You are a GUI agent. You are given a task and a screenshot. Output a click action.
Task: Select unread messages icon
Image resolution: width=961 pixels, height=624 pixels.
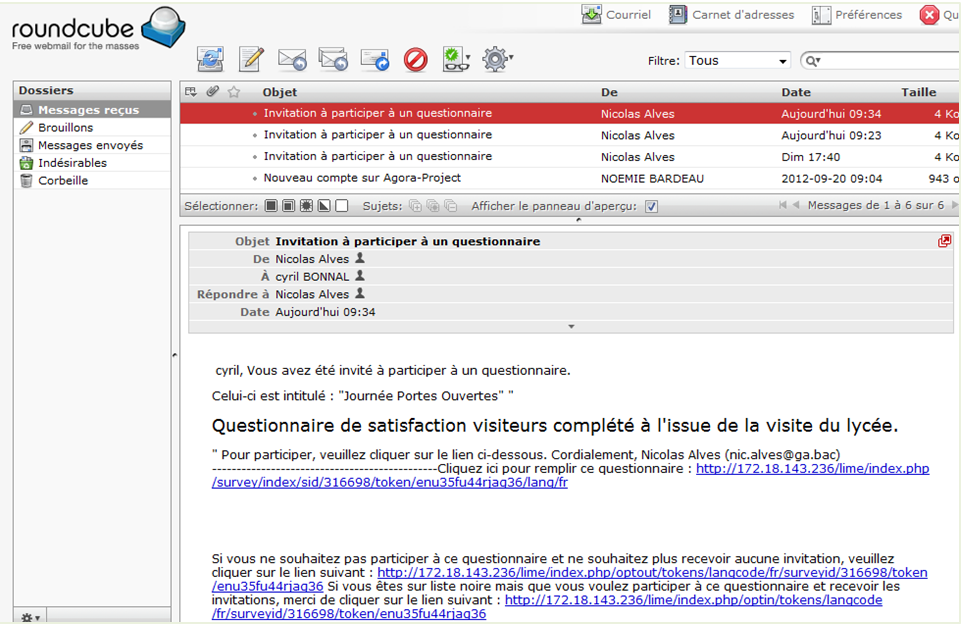pyautogui.click(x=306, y=206)
